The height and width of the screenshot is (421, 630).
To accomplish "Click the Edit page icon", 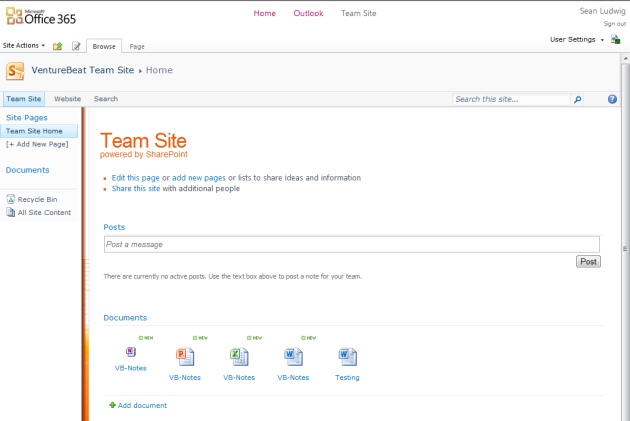I will pyautogui.click(x=76, y=46).
